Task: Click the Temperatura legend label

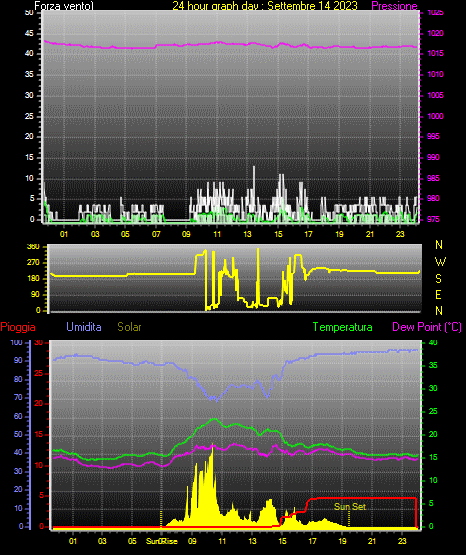Action: pyautogui.click(x=342, y=327)
